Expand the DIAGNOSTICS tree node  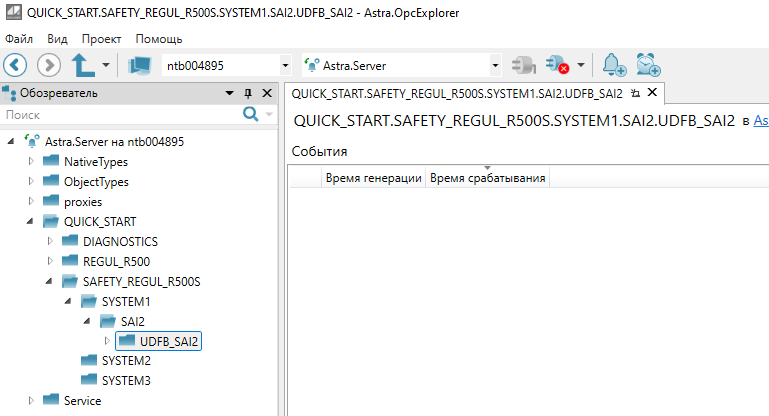[51, 241]
